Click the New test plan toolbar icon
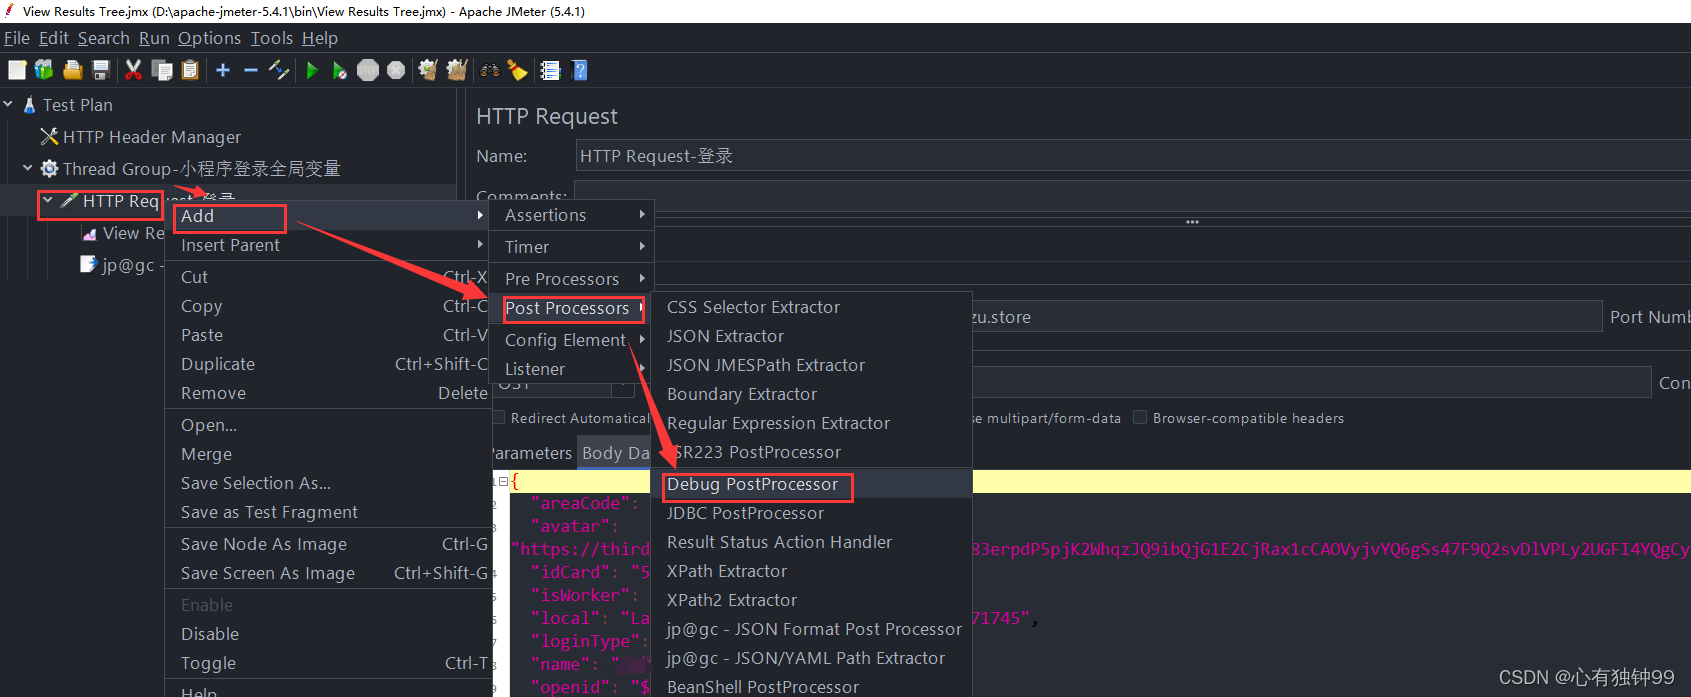Viewport: 1691px width, 697px height. (17, 70)
